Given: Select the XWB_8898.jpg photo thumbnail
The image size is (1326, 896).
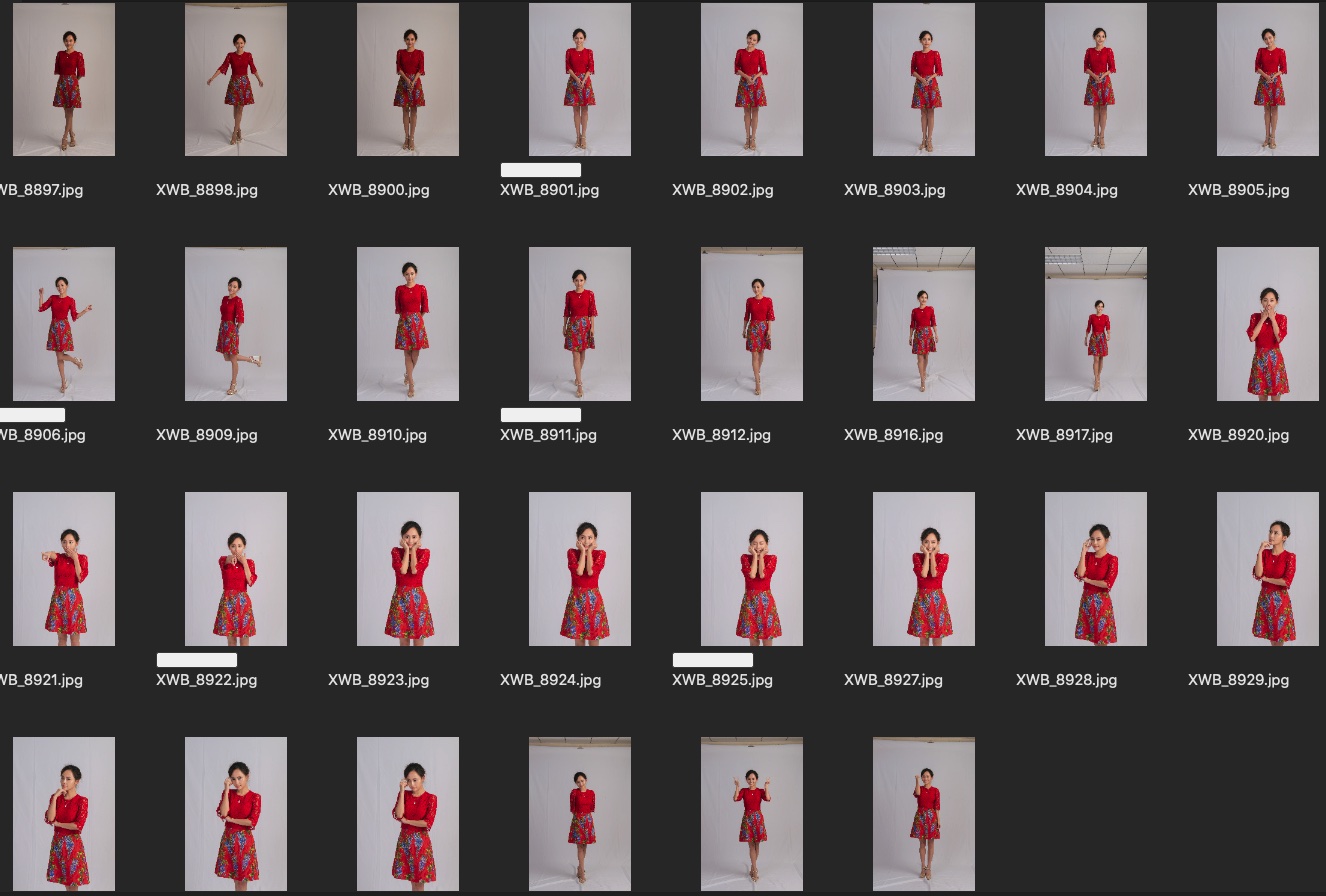Looking at the screenshot, I should 236,80.
